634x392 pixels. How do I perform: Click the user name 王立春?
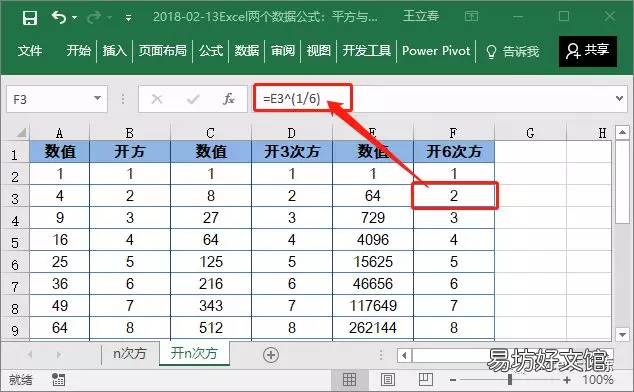point(421,16)
